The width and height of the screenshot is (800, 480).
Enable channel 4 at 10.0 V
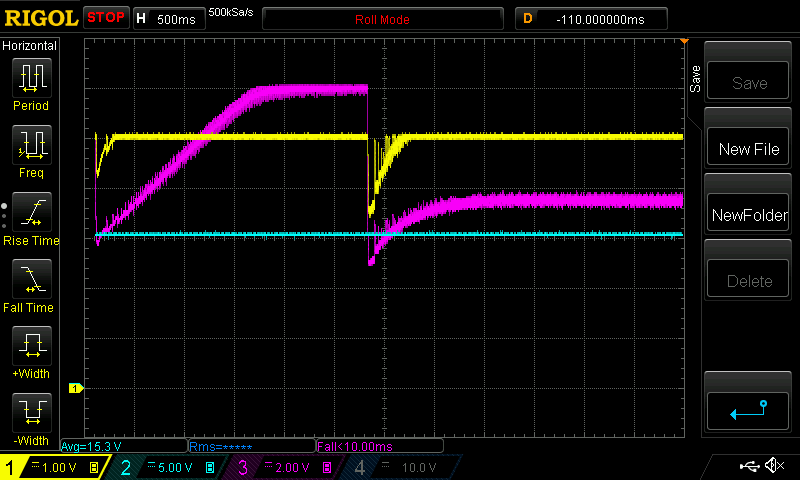tap(400, 467)
